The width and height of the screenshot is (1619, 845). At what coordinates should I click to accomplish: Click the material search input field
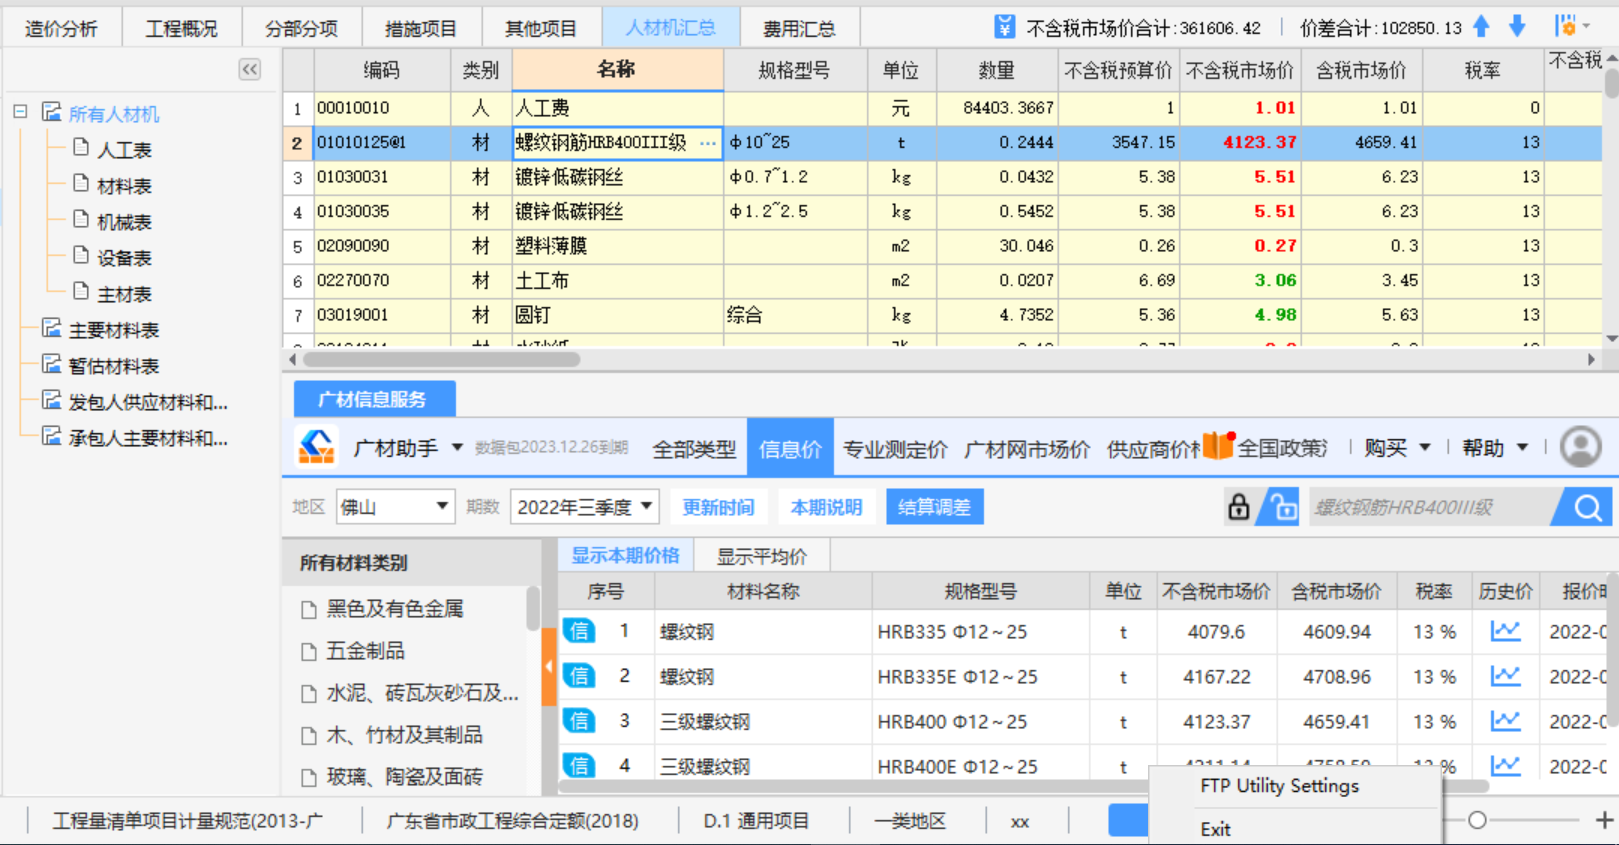pos(1430,507)
